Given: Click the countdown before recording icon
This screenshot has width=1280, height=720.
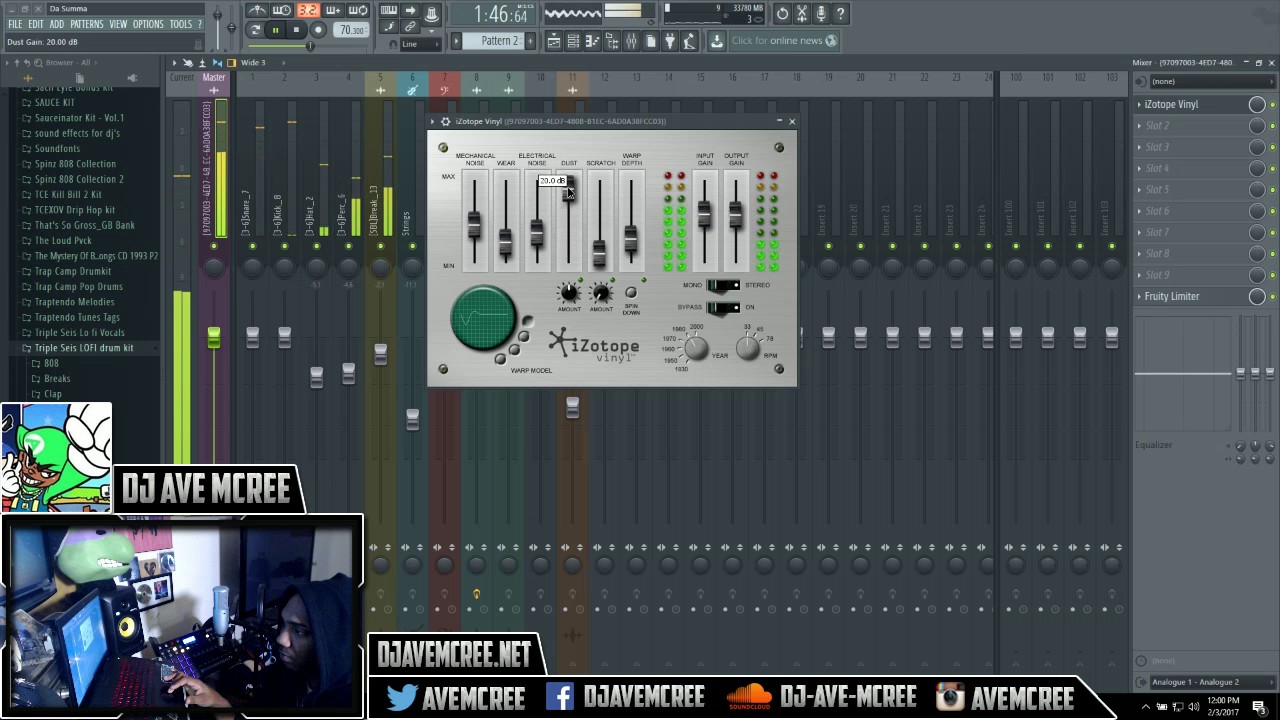Looking at the screenshot, I should click(308, 11).
